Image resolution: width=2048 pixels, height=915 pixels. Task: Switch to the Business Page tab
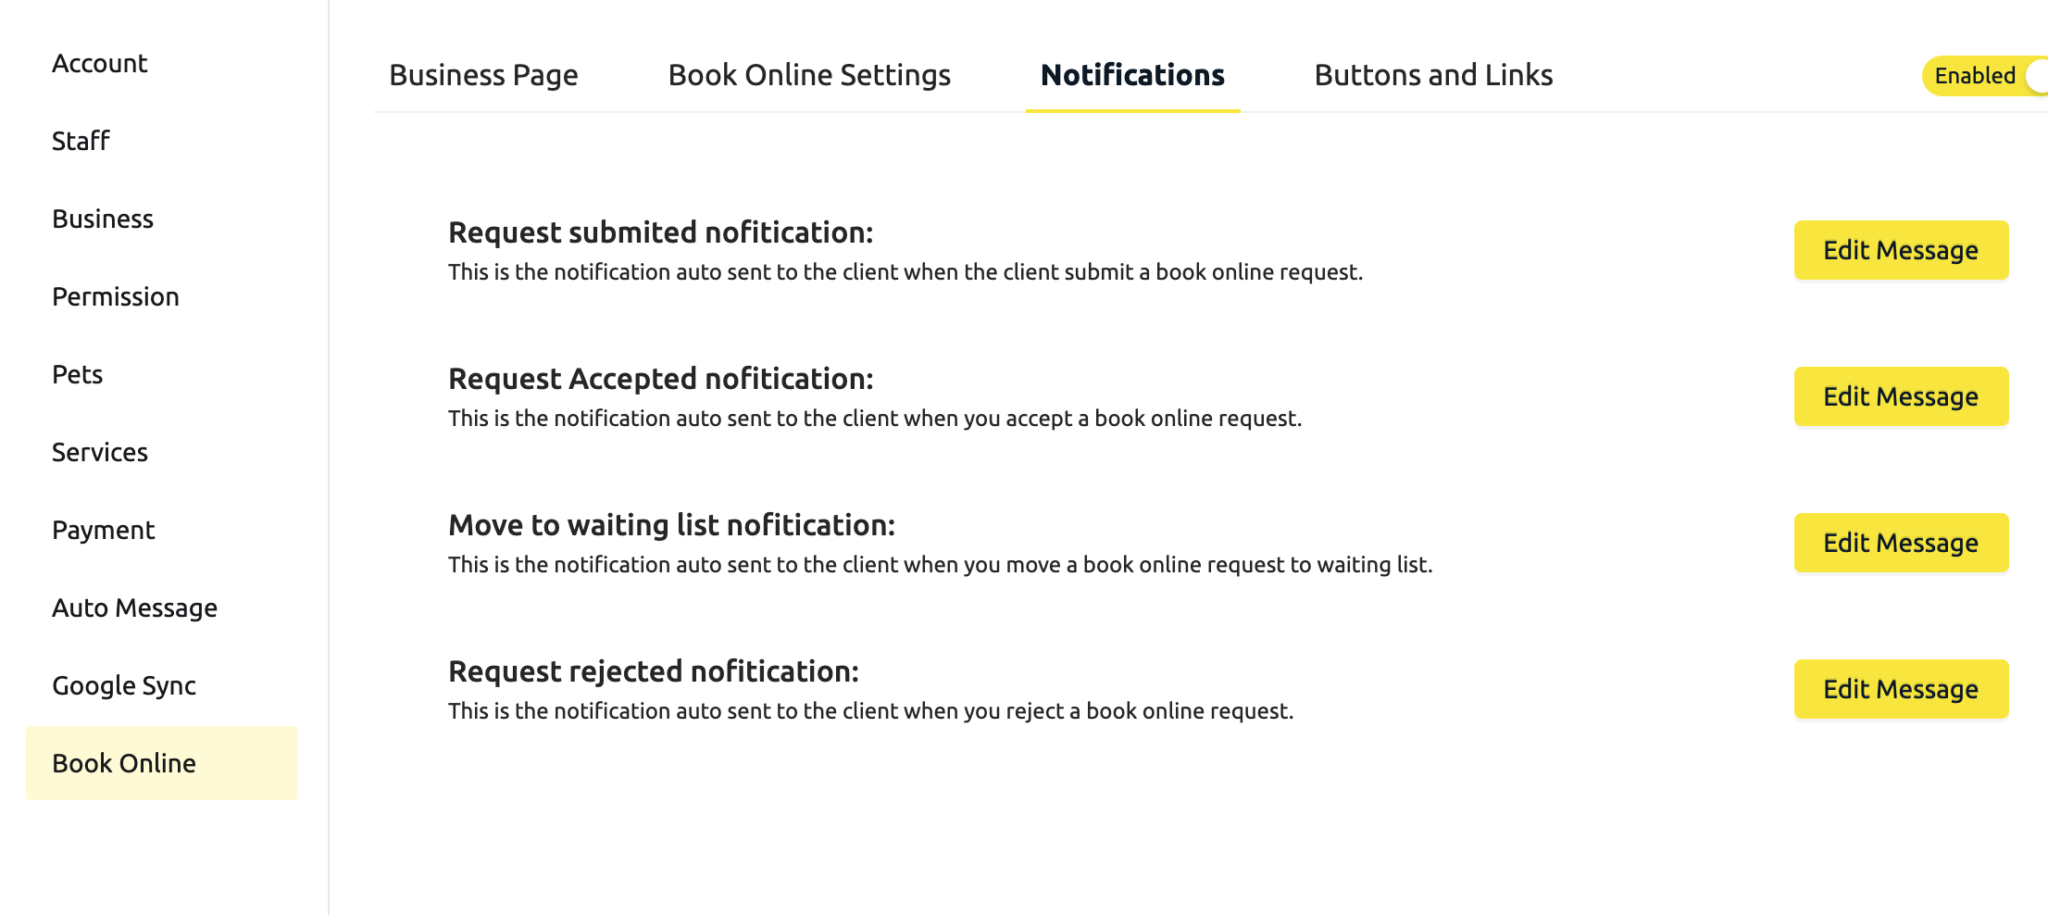484,74
